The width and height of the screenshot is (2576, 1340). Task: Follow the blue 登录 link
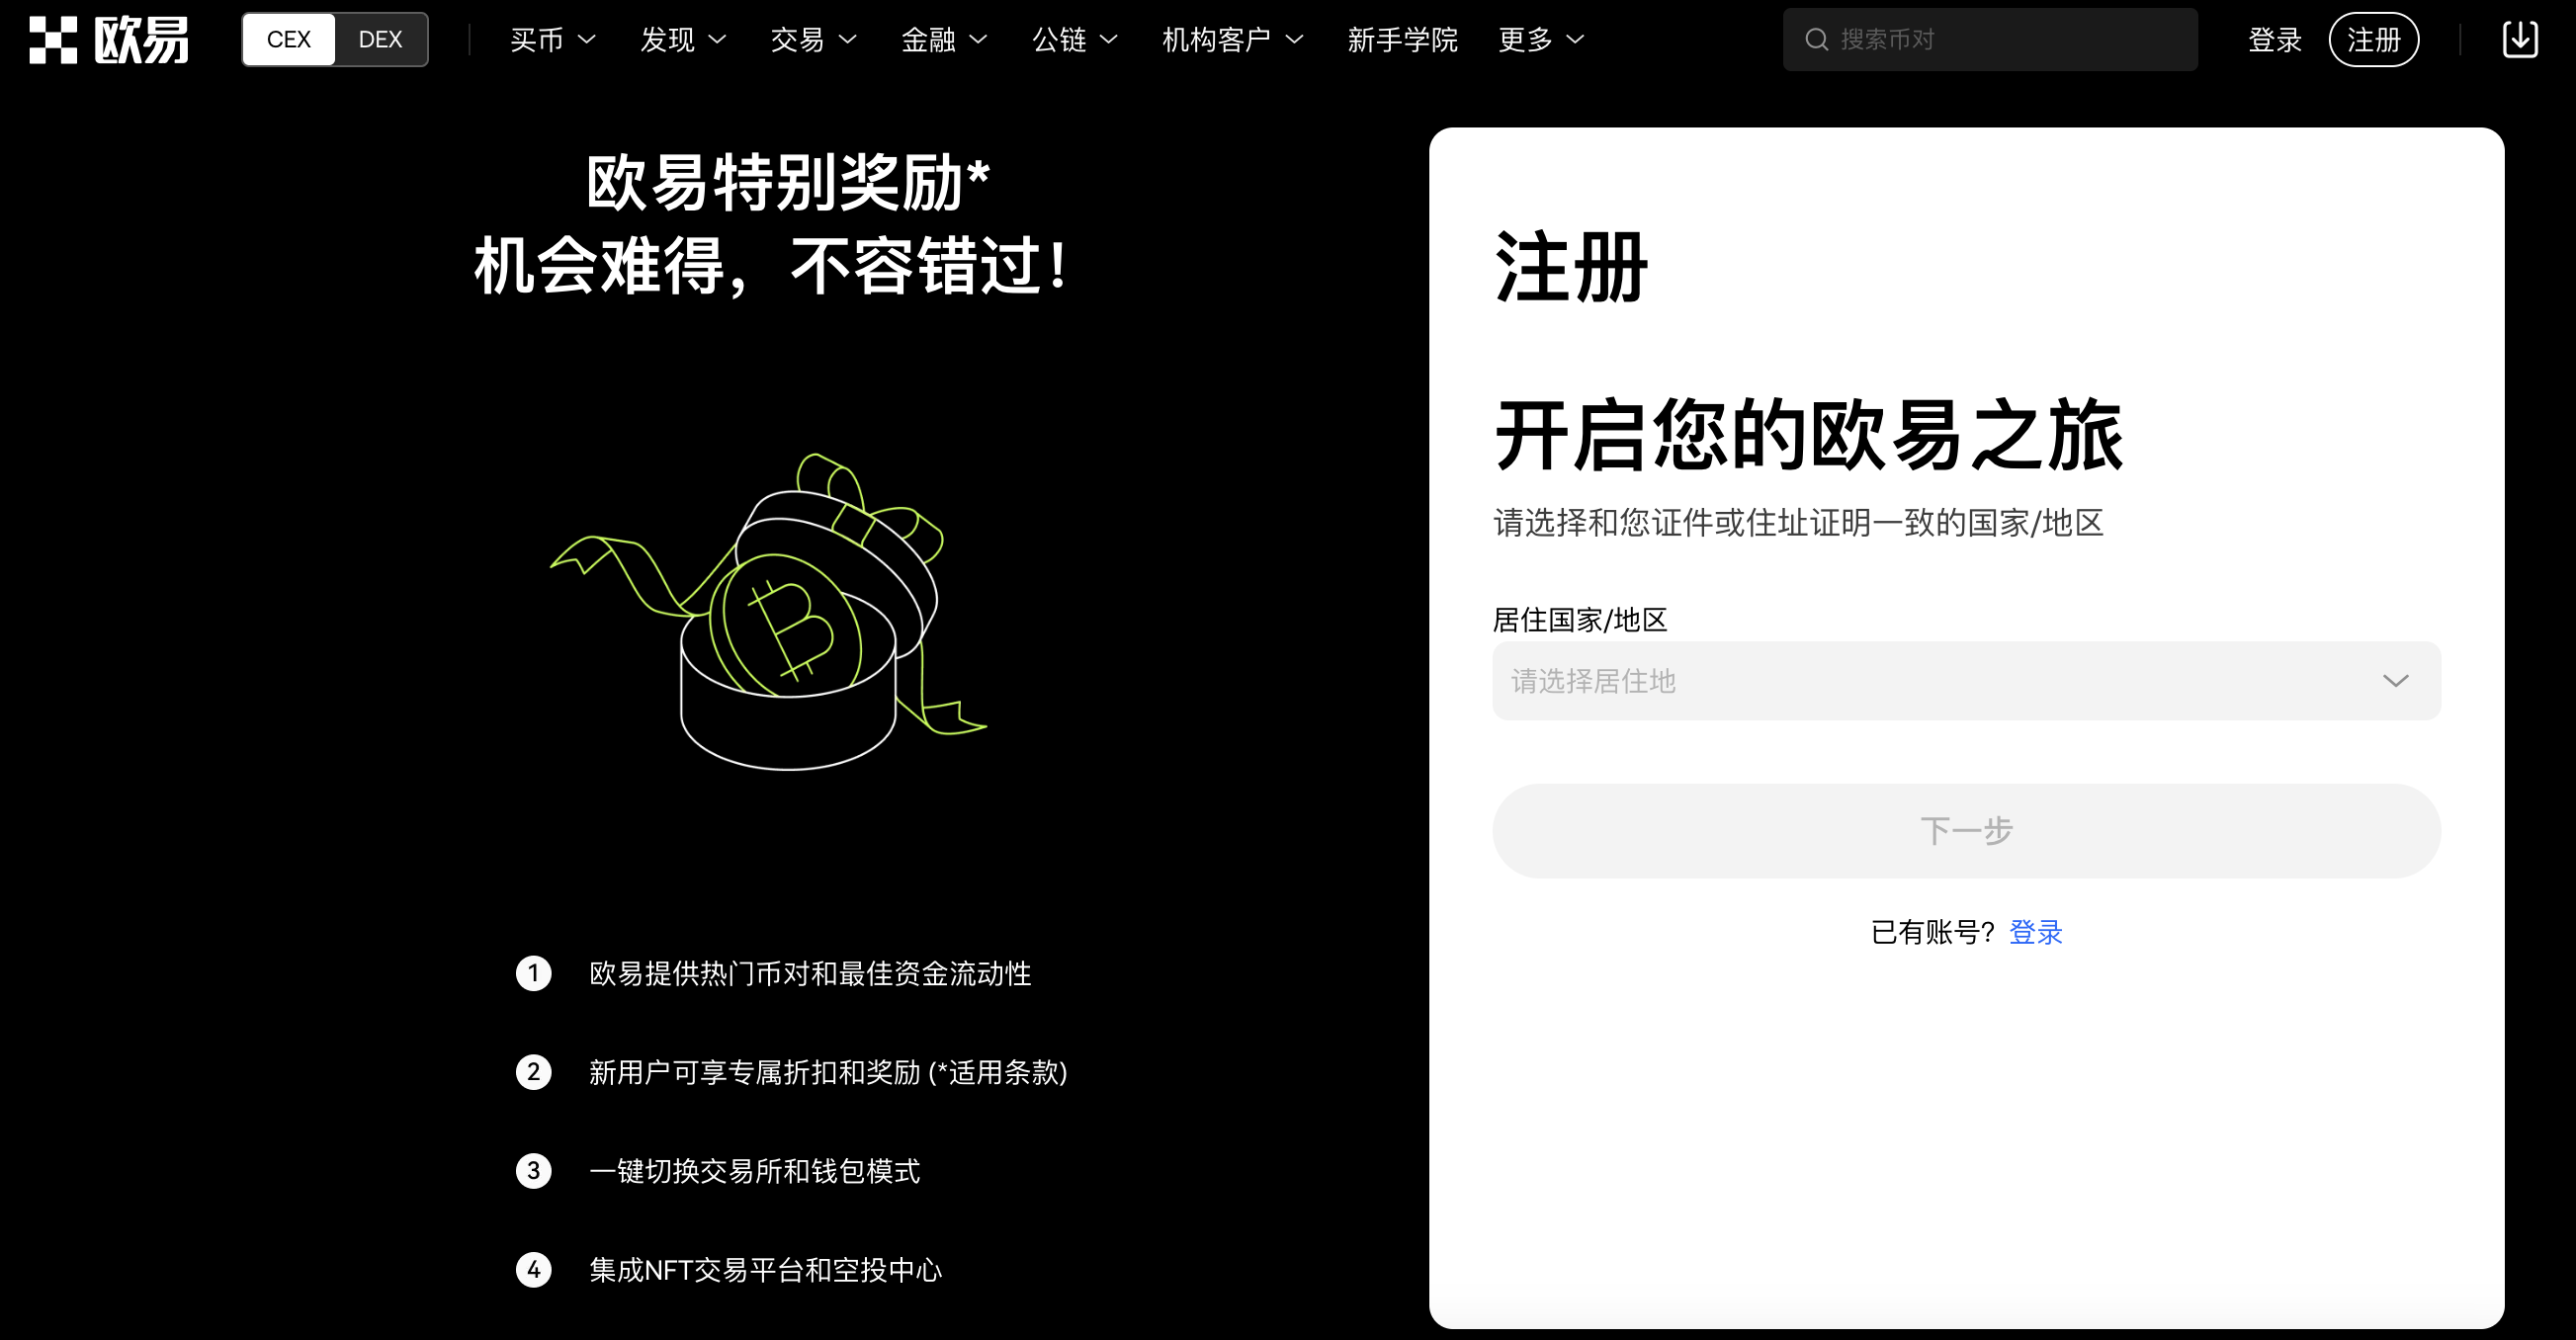(2036, 932)
